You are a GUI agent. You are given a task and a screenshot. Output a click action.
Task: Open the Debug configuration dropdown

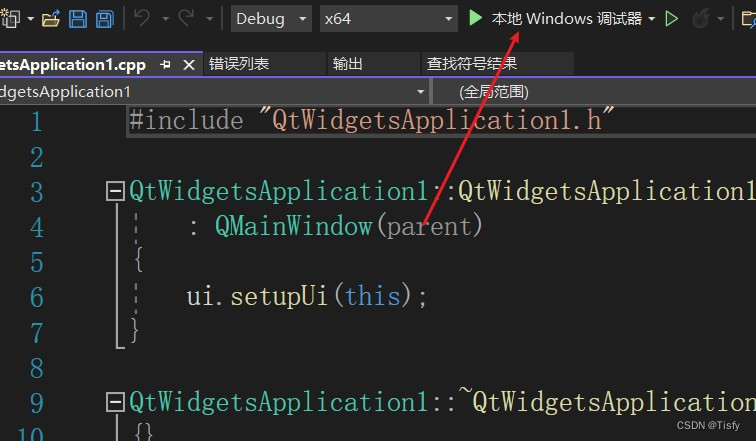pyautogui.click(x=271, y=19)
